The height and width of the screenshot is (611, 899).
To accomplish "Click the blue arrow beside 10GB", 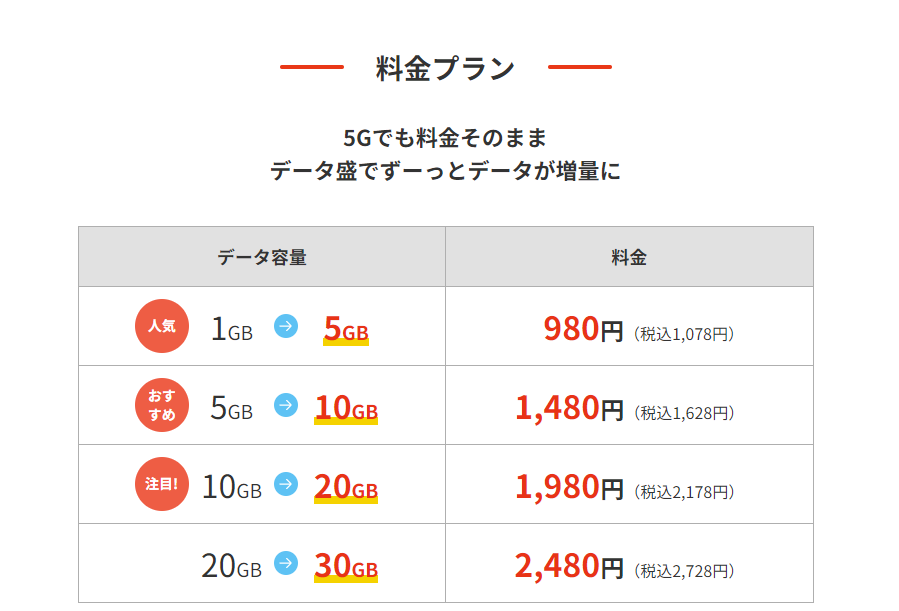I will tap(286, 484).
